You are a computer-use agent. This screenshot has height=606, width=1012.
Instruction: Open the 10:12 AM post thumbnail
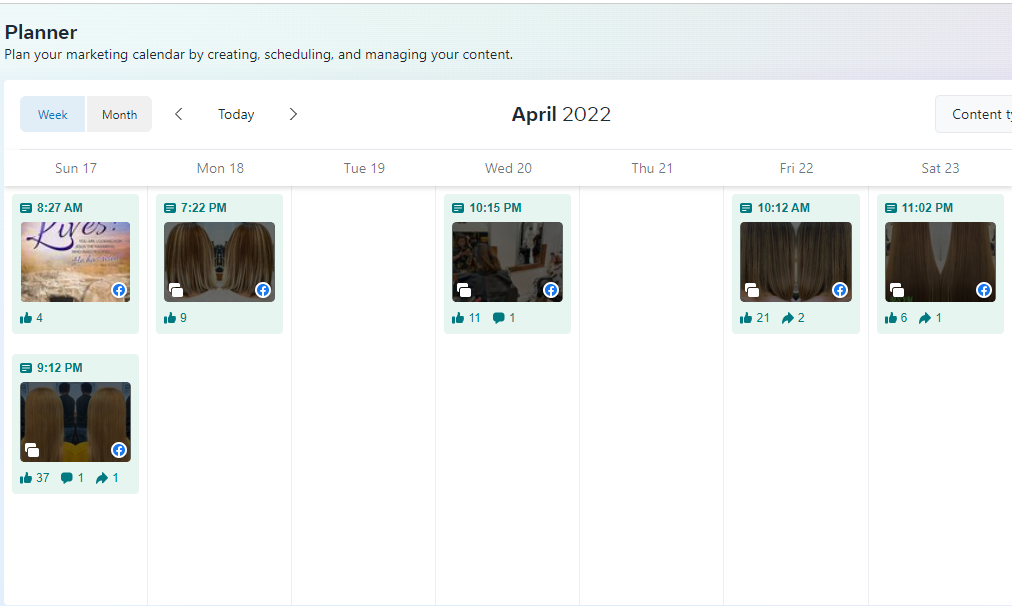point(796,261)
